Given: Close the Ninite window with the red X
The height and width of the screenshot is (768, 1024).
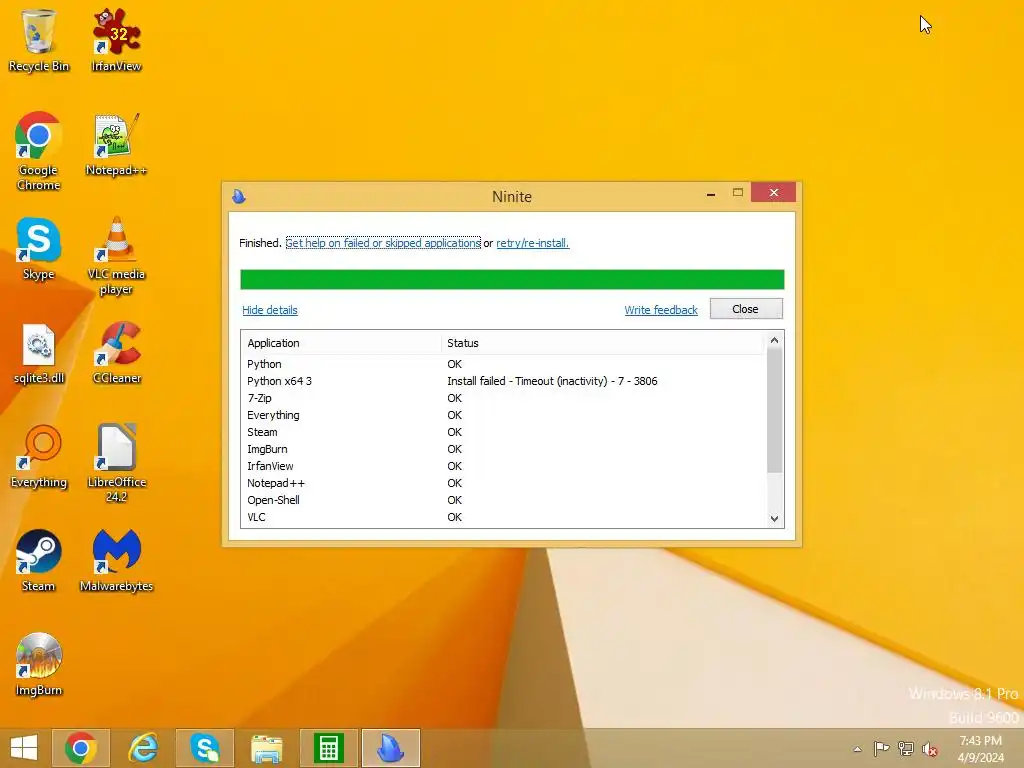Looking at the screenshot, I should pyautogui.click(x=774, y=193).
